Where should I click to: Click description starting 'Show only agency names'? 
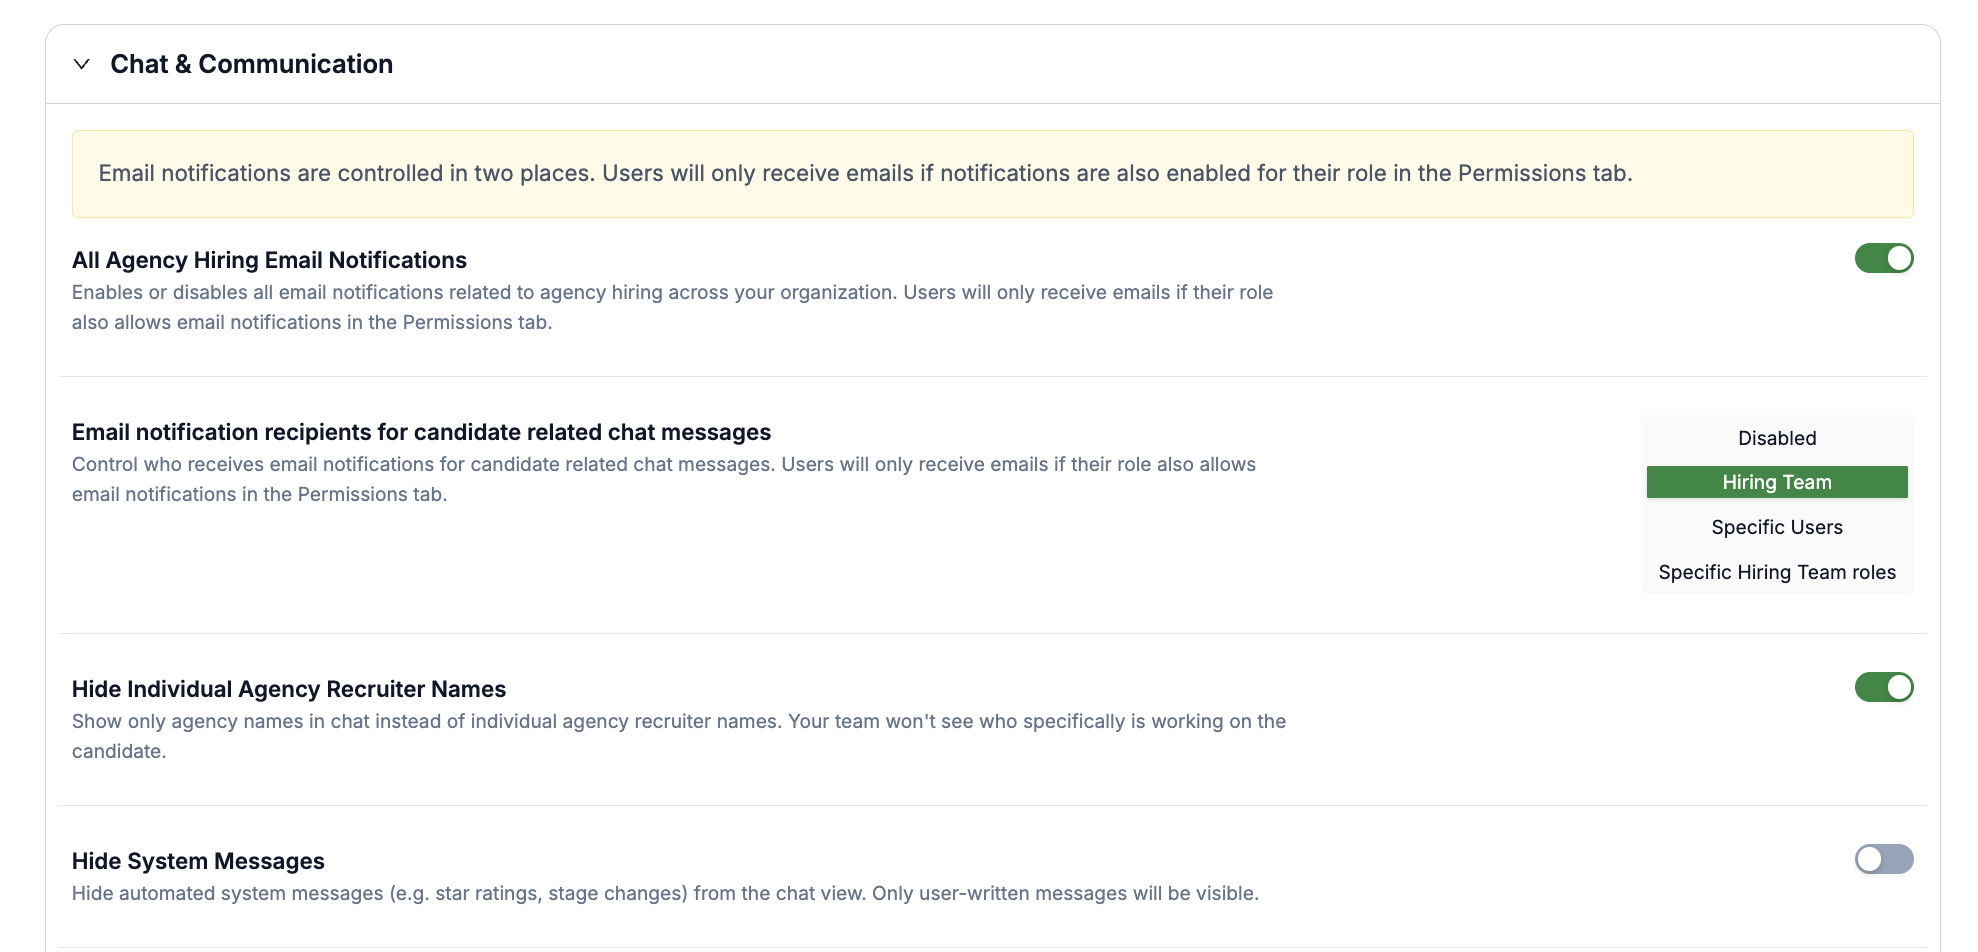pyautogui.click(x=679, y=736)
